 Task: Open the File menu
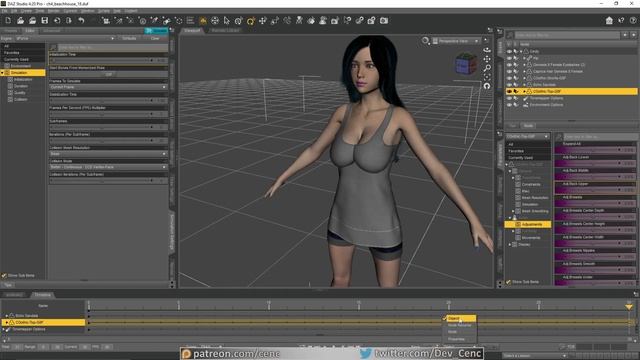pos(4,11)
